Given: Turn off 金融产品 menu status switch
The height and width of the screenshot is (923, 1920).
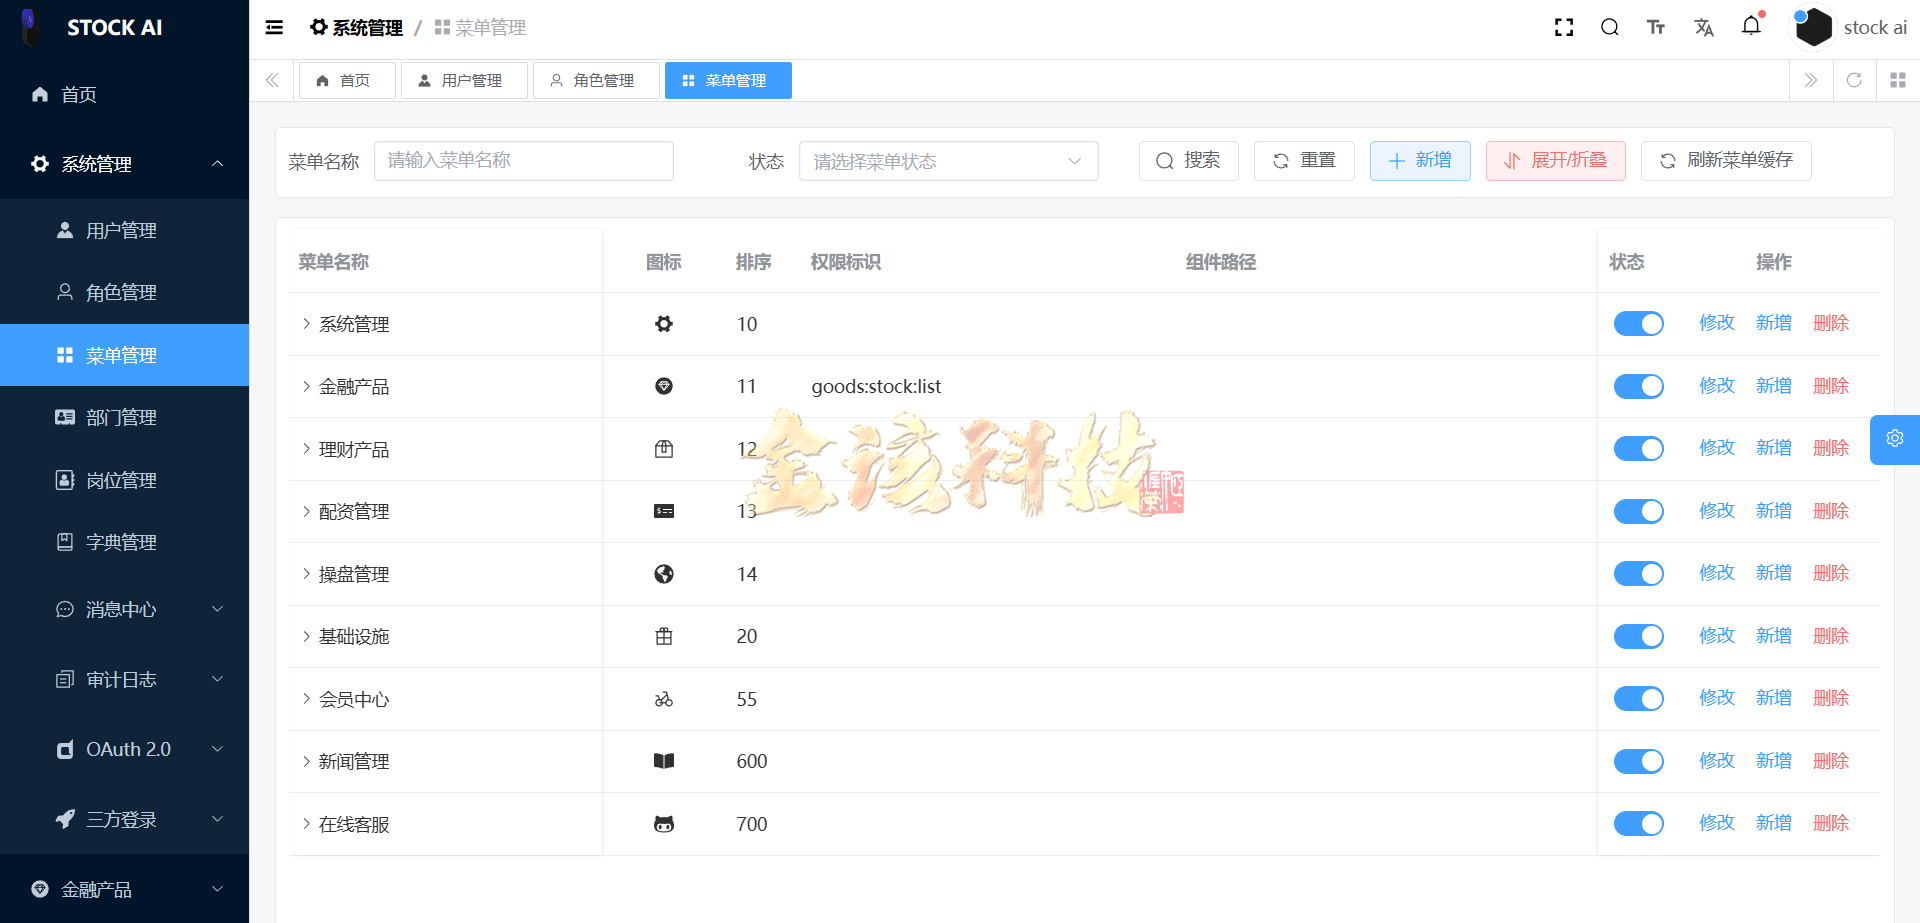Looking at the screenshot, I should click(x=1638, y=386).
